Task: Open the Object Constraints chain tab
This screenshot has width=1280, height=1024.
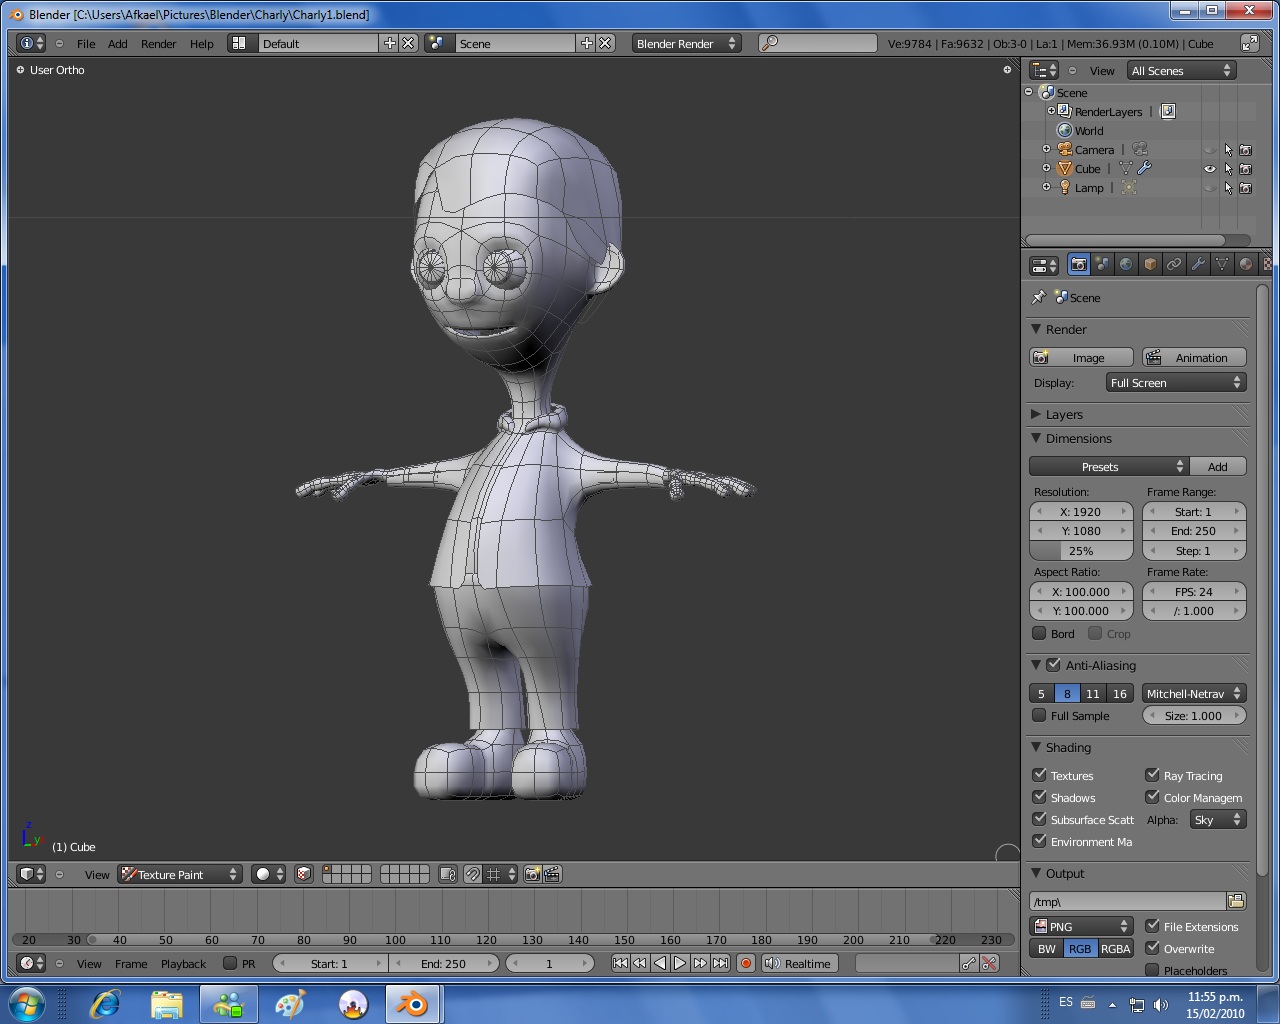Action: [x=1174, y=265]
